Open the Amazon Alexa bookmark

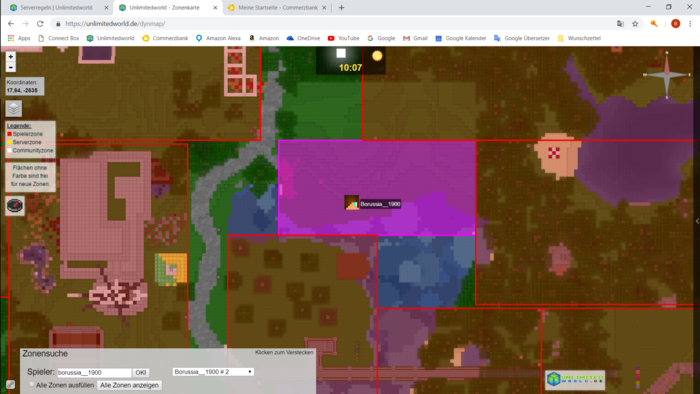tap(219, 38)
